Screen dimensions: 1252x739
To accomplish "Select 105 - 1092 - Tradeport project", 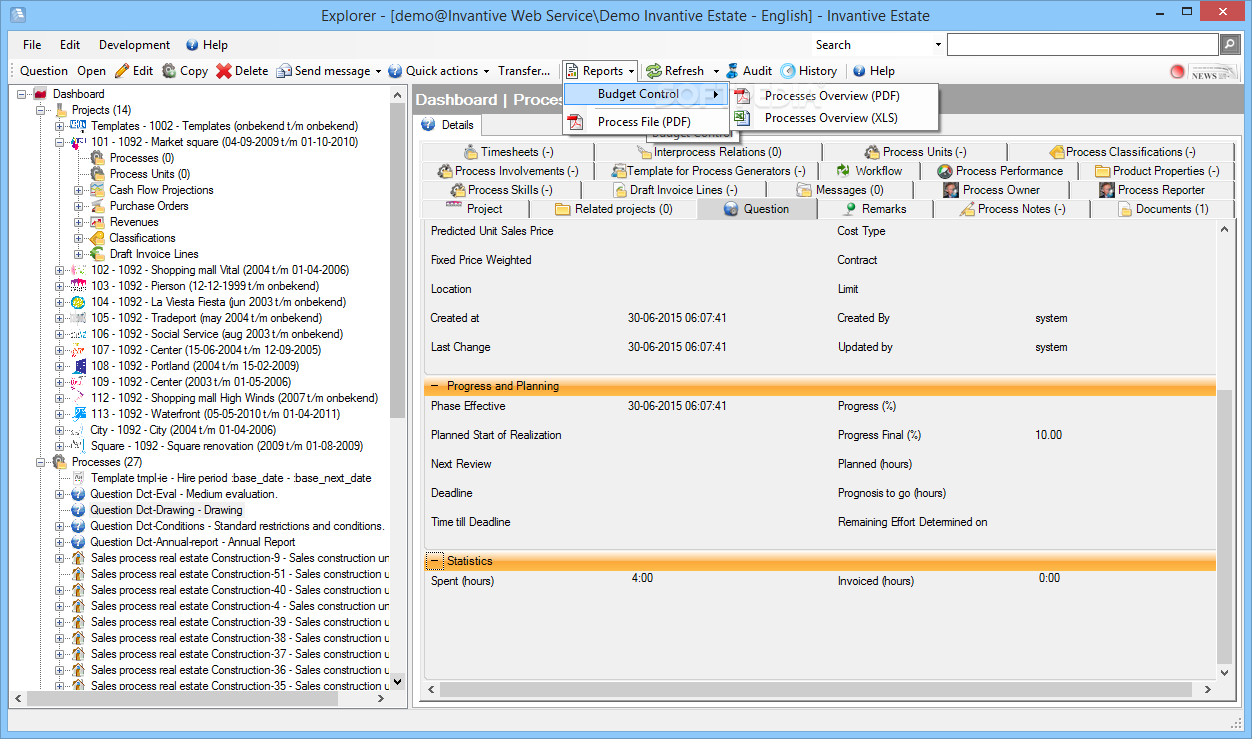I will (x=206, y=318).
